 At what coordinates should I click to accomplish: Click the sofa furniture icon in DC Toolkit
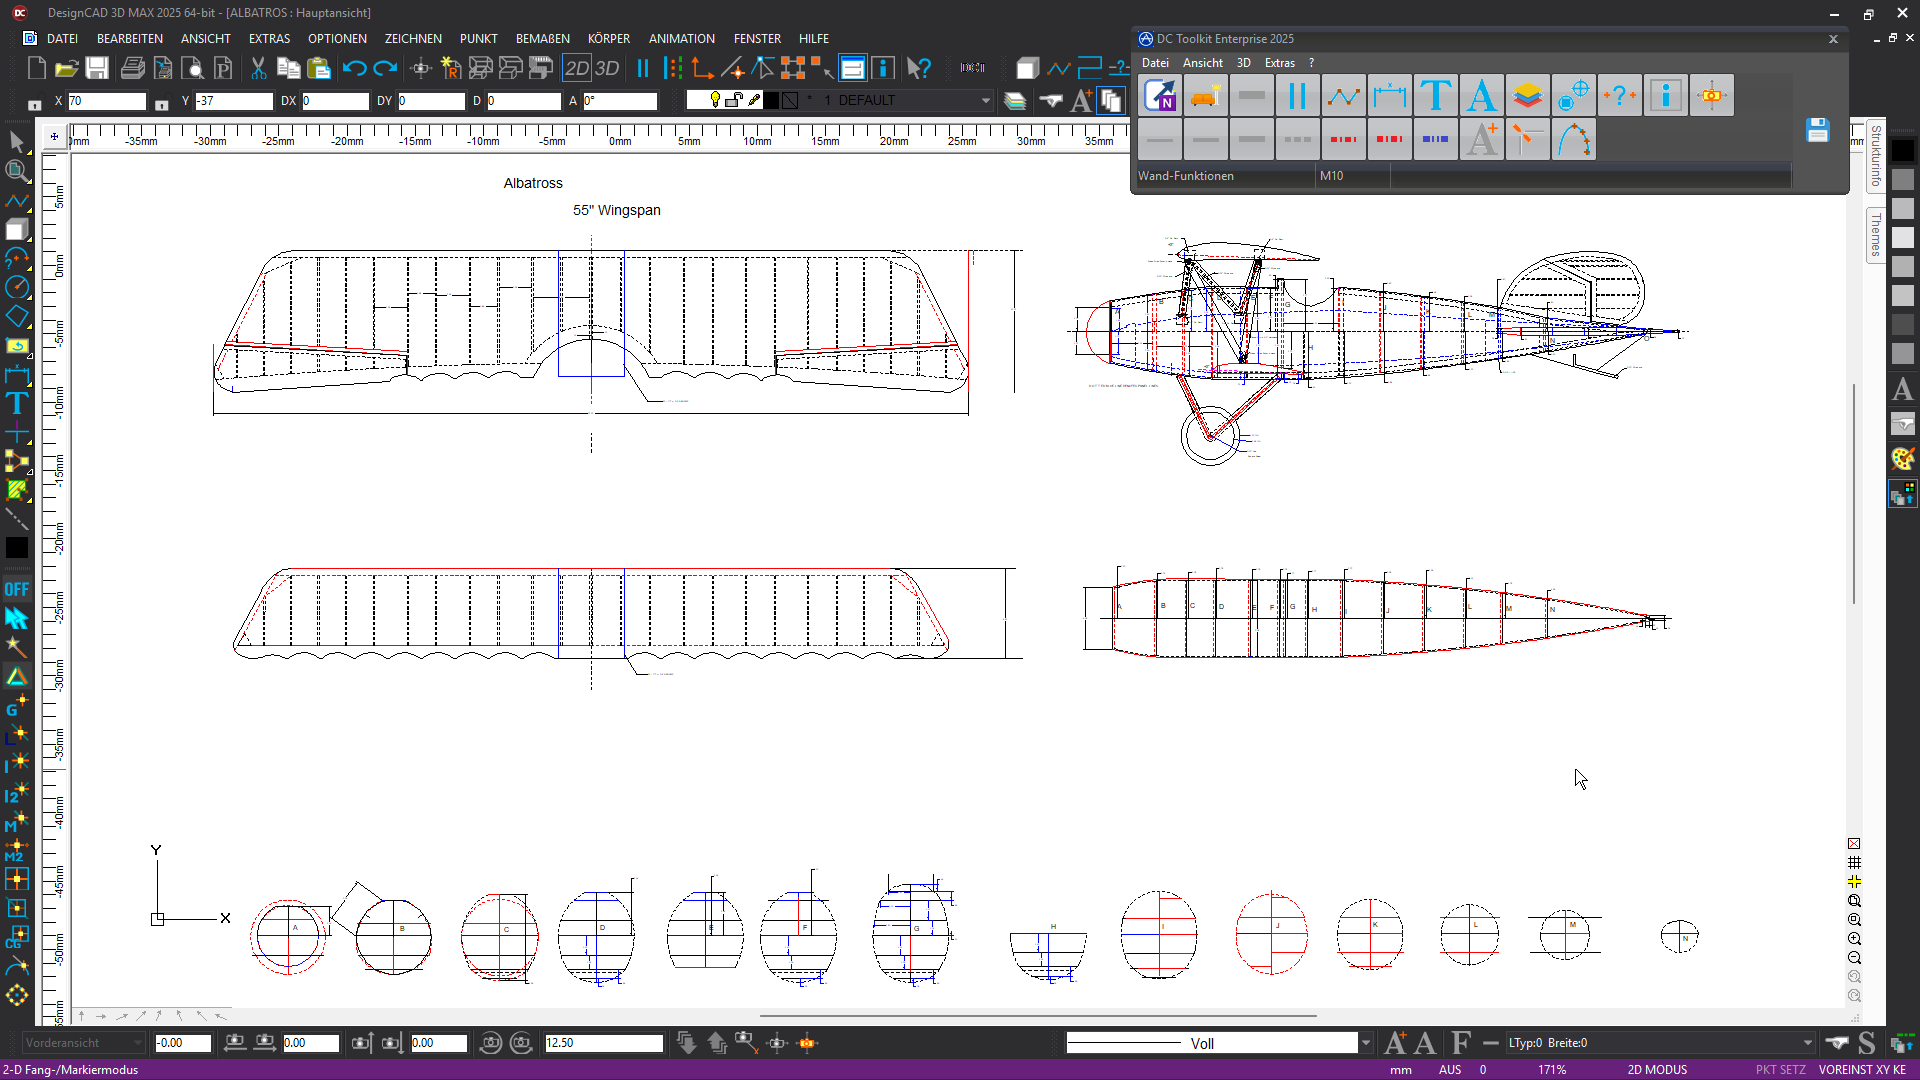(x=1206, y=96)
